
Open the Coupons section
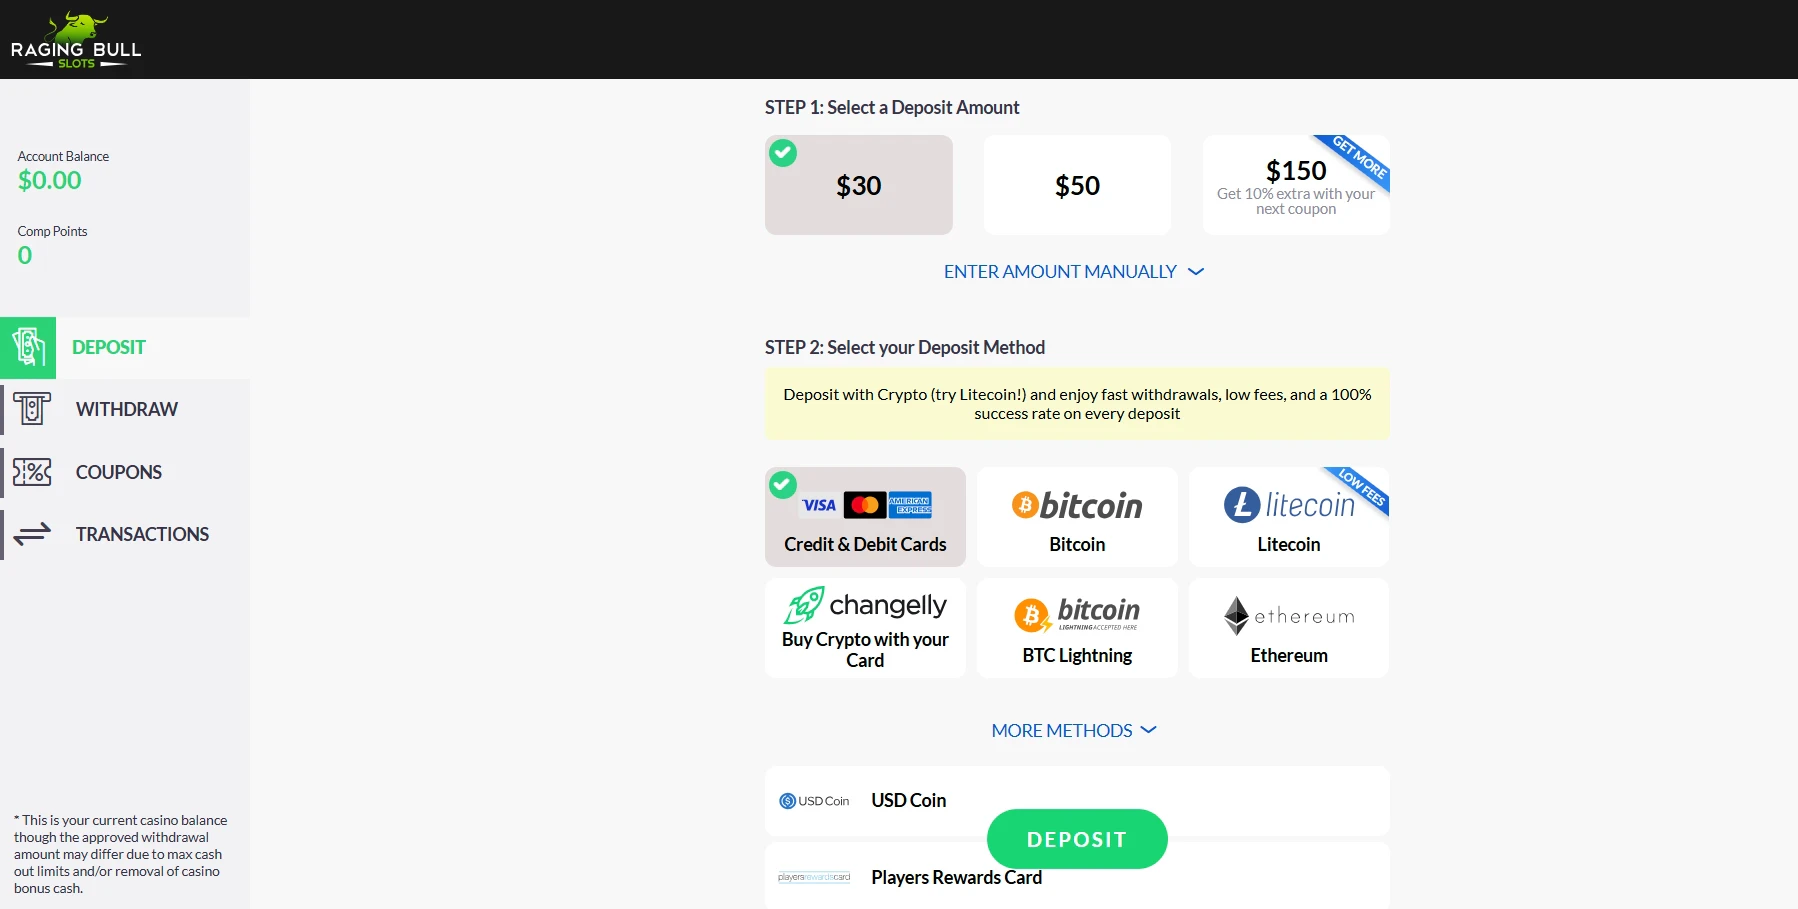pos(125,472)
